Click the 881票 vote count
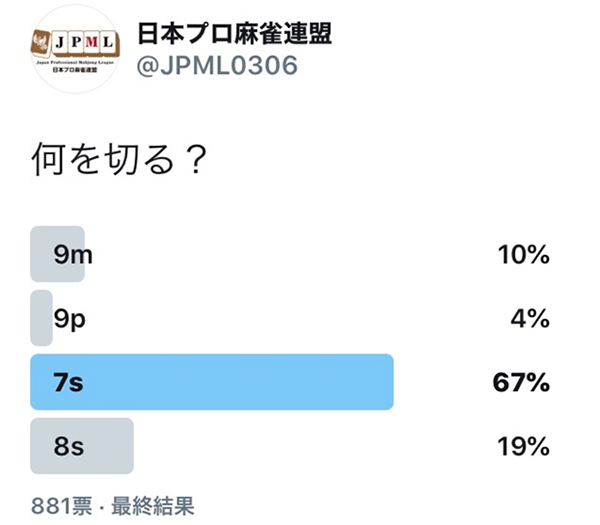This screenshot has width=600, height=525. [61, 506]
